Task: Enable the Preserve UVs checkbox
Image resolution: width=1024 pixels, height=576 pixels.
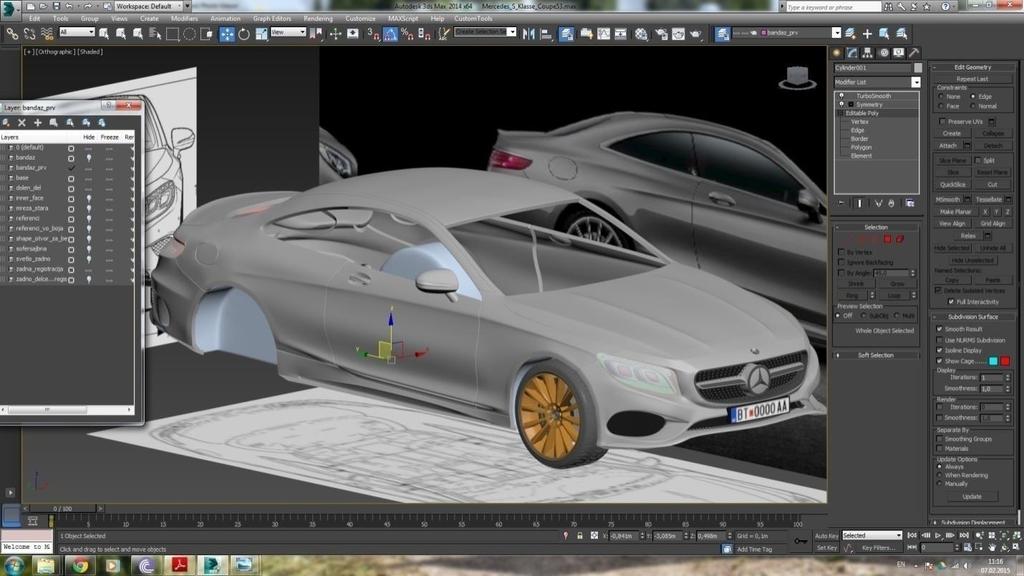Action: click(942, 121)
